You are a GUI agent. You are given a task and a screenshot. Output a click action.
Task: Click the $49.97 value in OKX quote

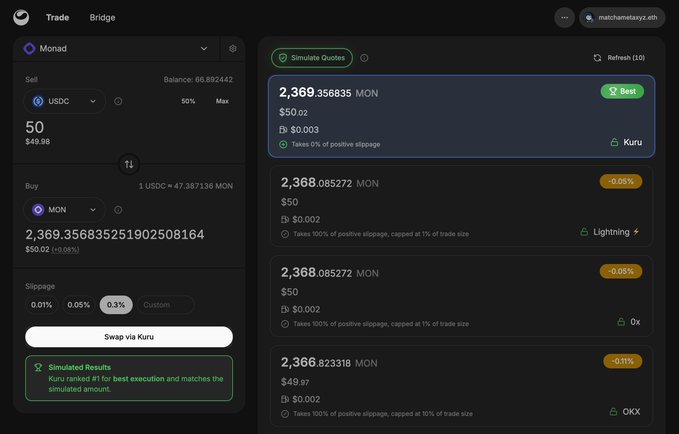(295, 382)
